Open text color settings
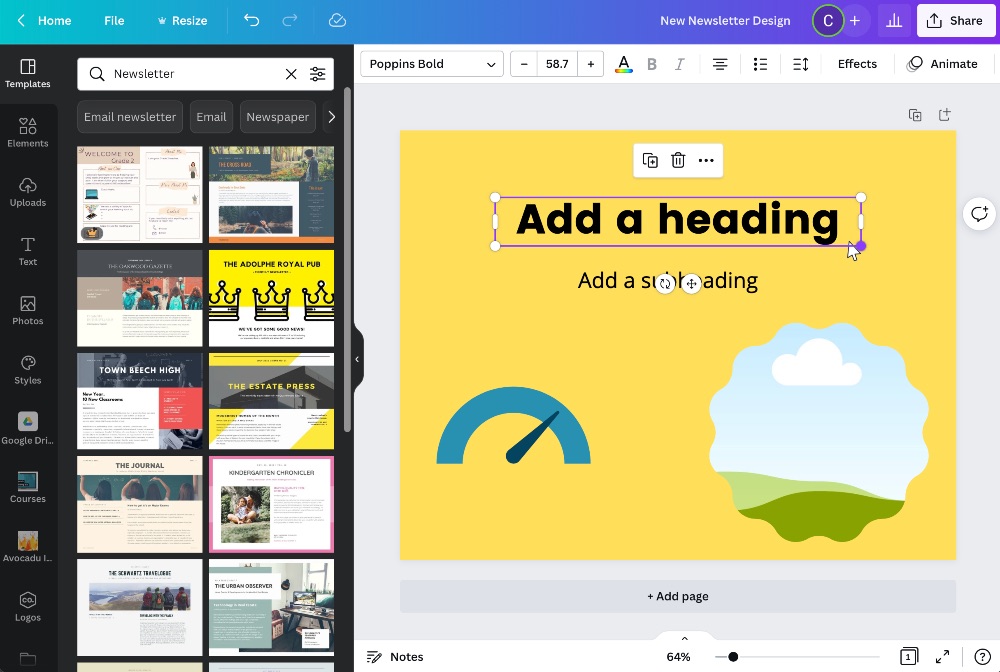Screen dimensions: 1000x672 623,63
